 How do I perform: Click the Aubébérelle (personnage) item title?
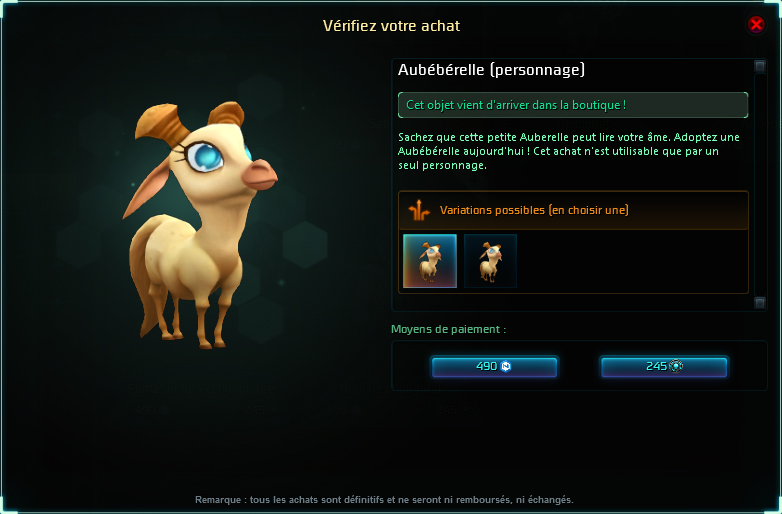point(491,70)
